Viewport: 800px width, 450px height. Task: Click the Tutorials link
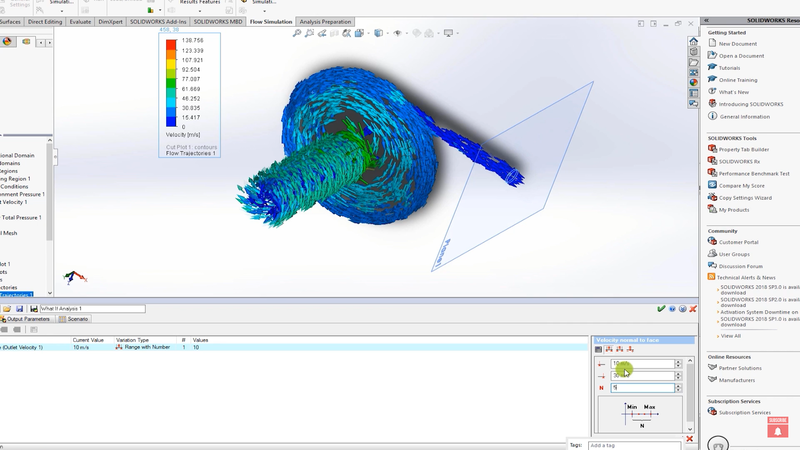tap(731, 68)
